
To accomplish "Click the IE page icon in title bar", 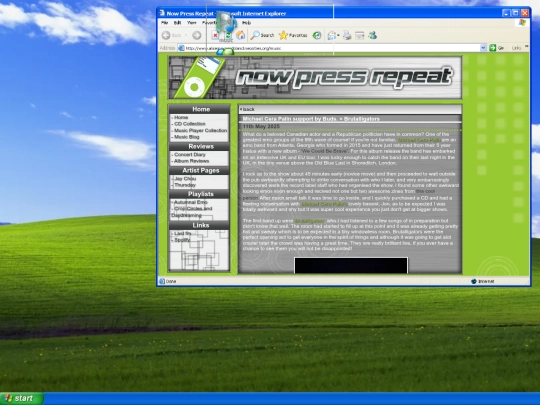I will (162, 13).
